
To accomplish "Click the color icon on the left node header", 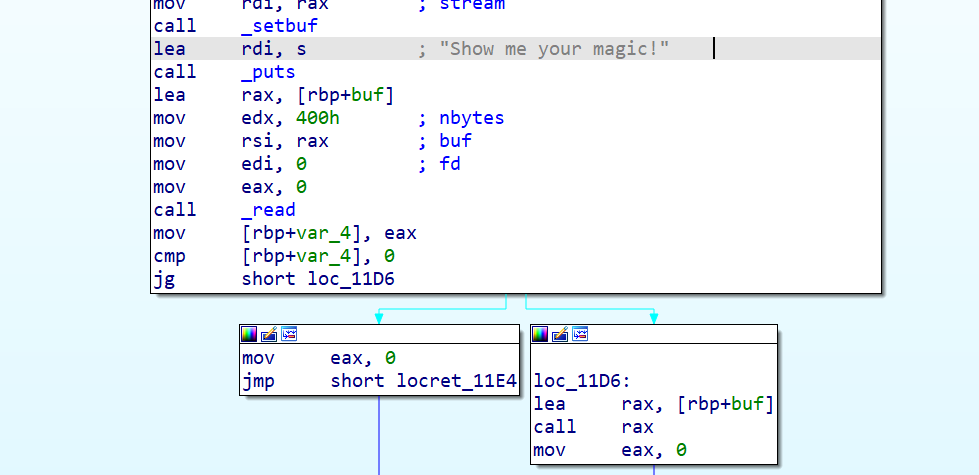I will pos(248,335).
